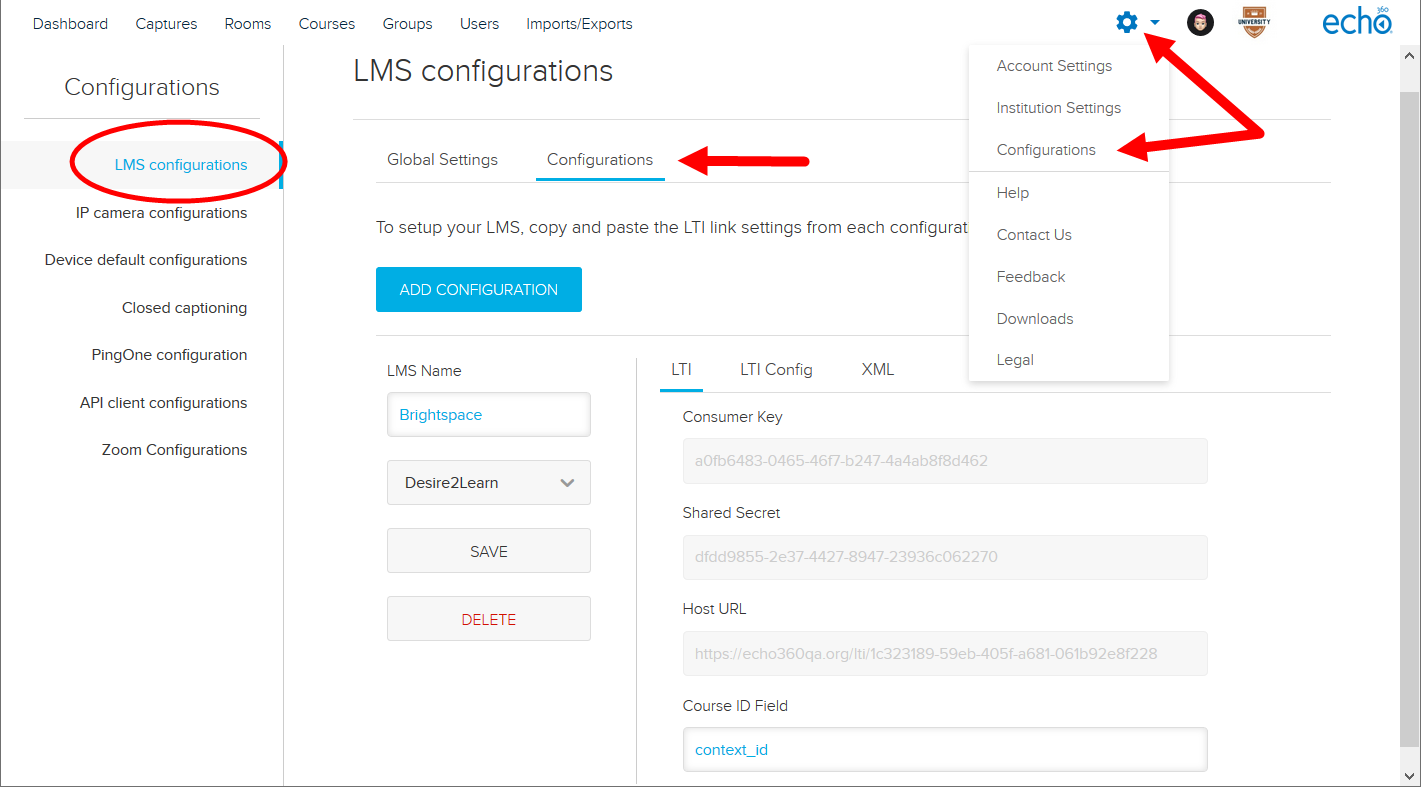The image size is (1421, 787).
Task: Click the Configurations sidebar heading
Action: (x=142, y=87)
